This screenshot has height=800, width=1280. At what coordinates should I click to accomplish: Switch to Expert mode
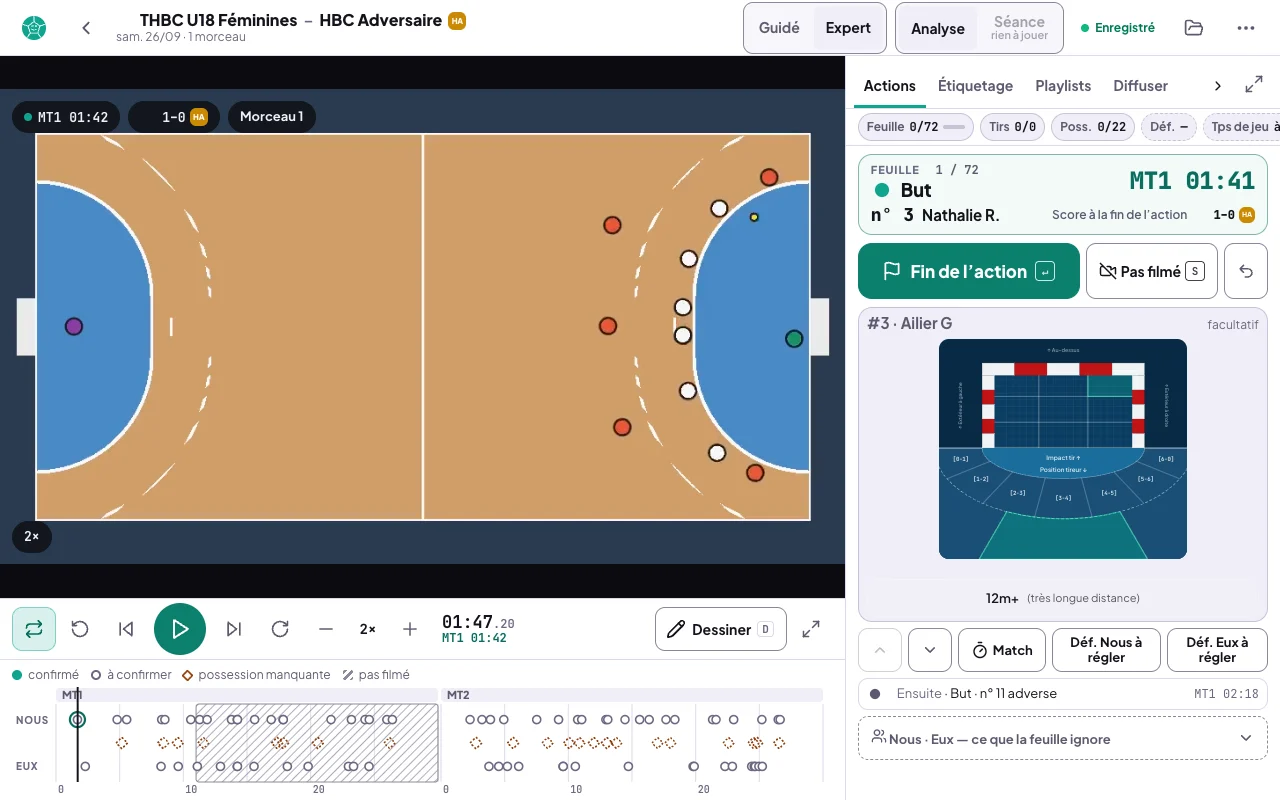click(x=848, y=28)
